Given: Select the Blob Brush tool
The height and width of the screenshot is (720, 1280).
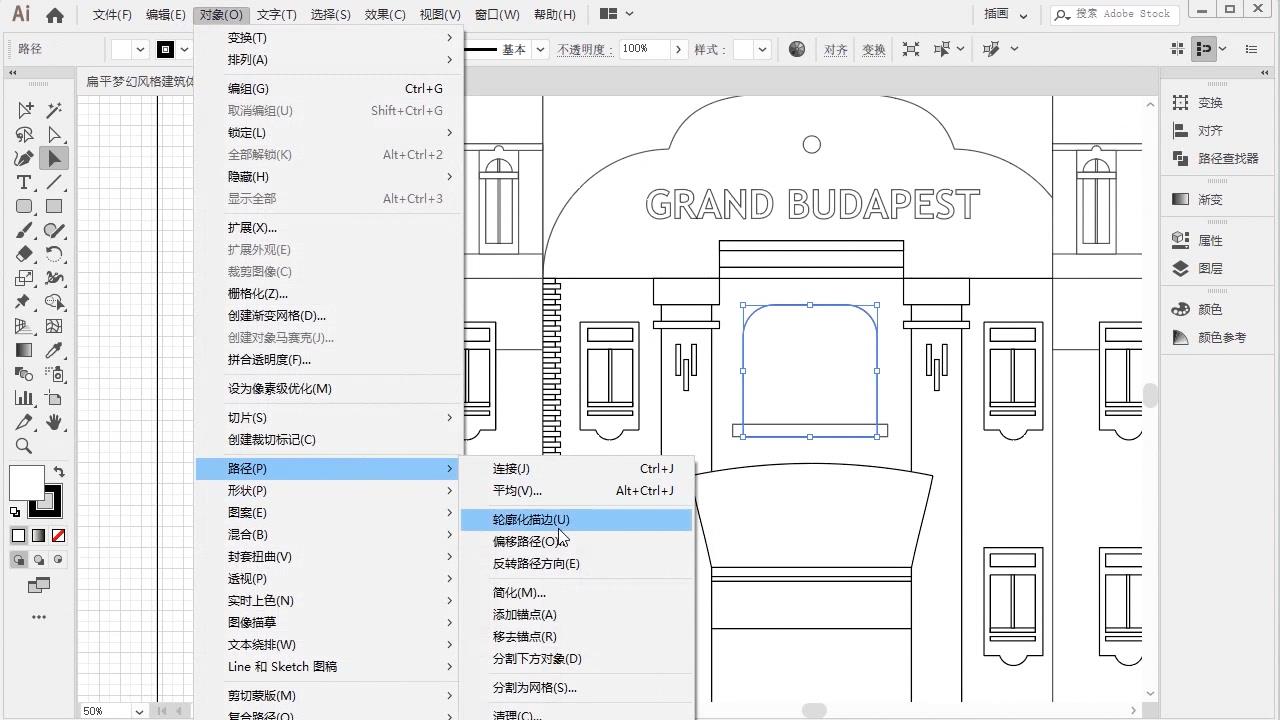Looking at the screenshot, I should click(x=54, y=230).
